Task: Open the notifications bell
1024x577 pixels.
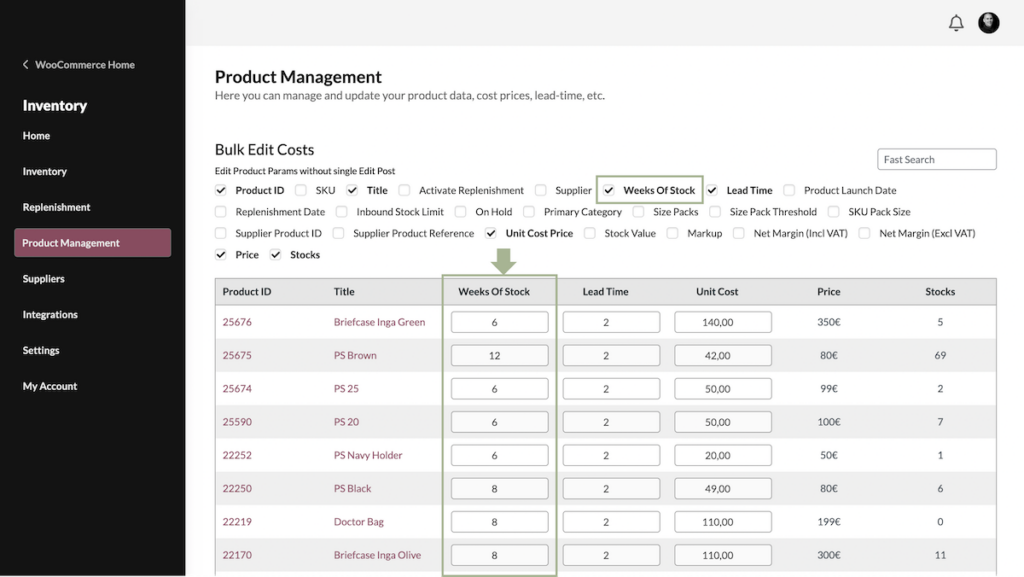Action: [956, 23]
